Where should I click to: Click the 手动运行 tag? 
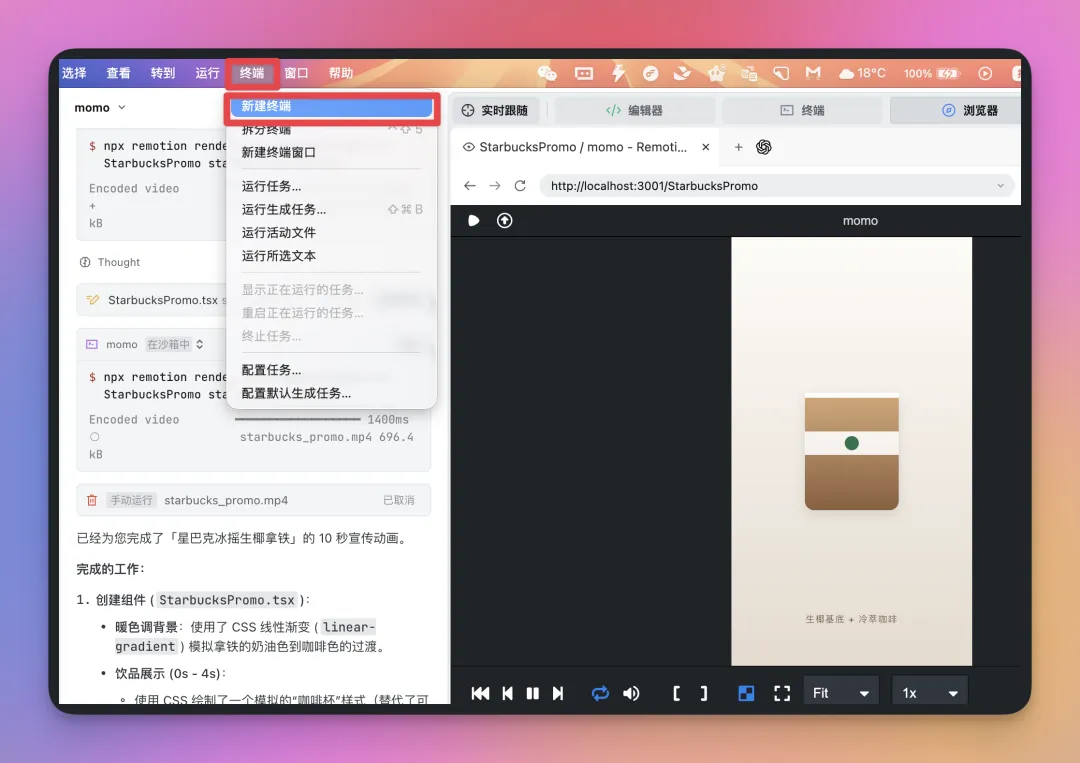132,501
